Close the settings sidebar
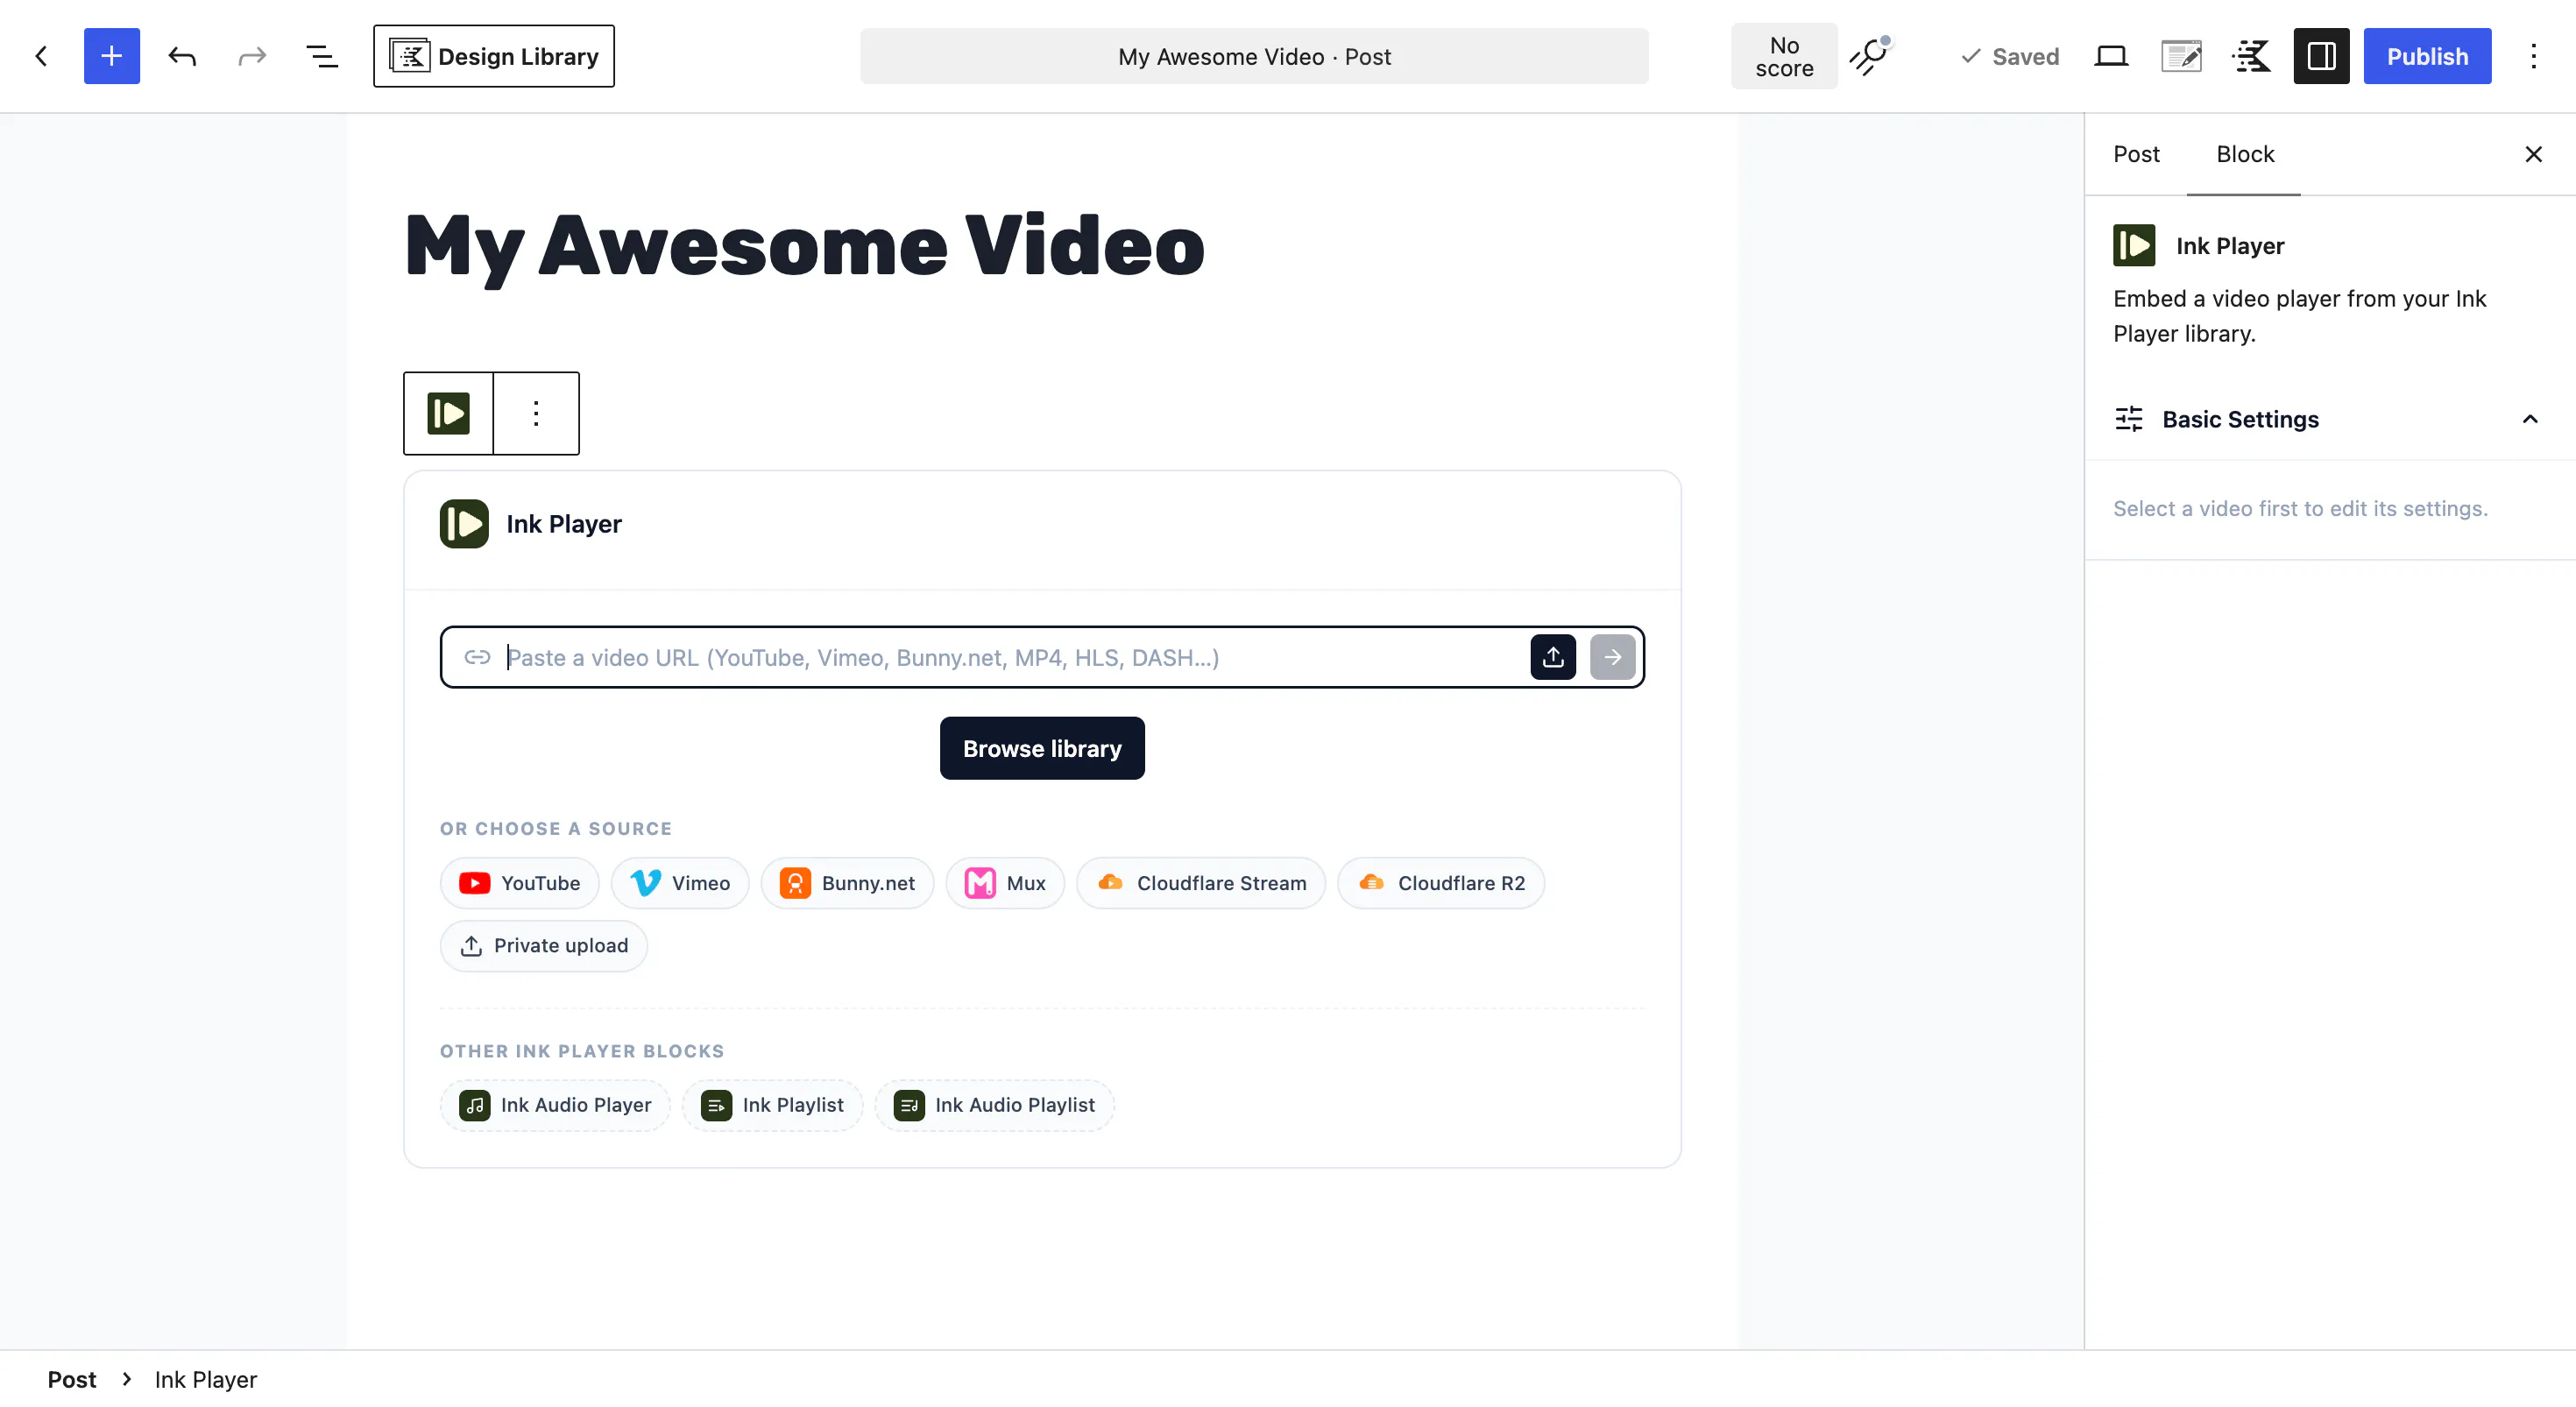This screenshot has height=1407, width=2576. [x=2533, y=154]
